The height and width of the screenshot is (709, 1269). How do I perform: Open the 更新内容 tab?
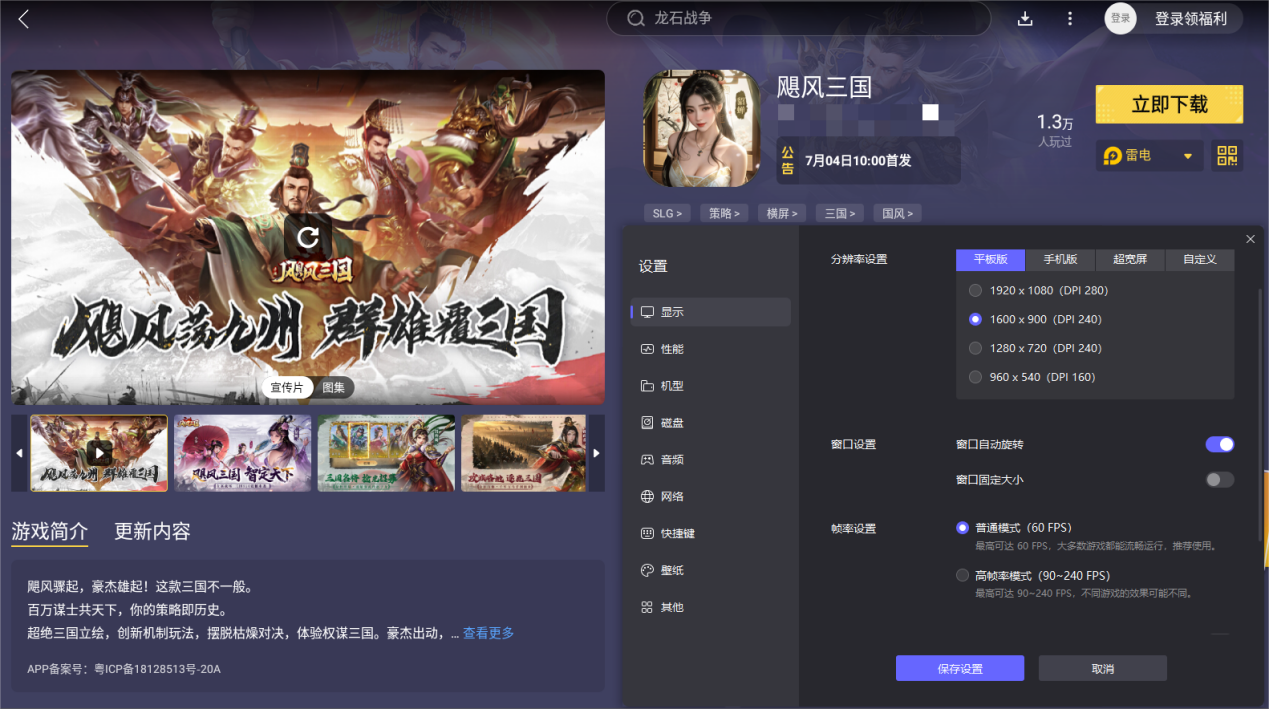coord(152,532)
